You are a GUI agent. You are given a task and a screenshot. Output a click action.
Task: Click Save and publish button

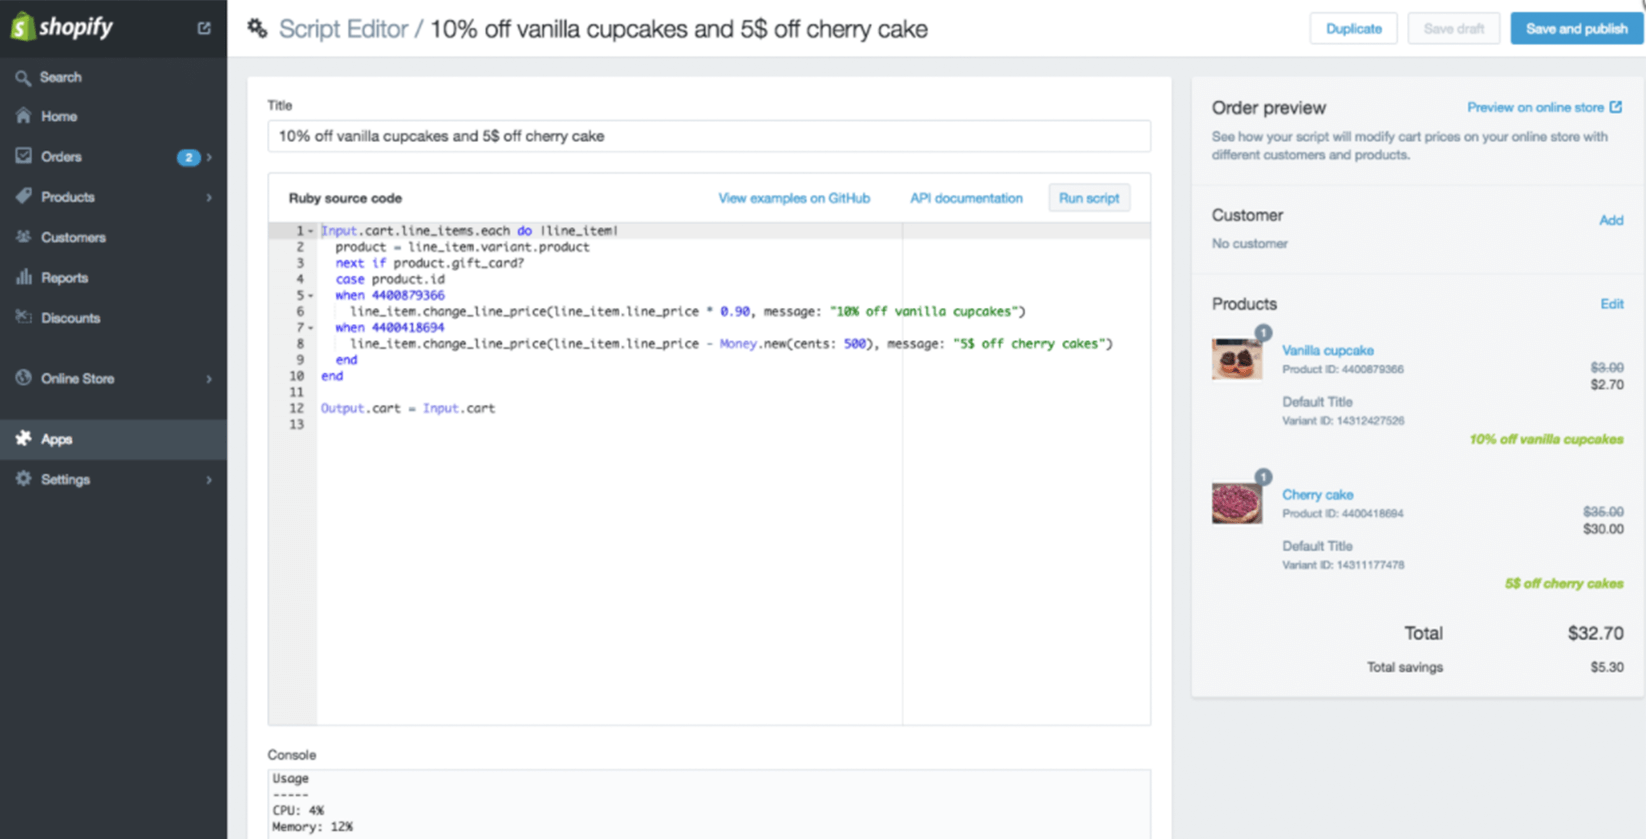tap(1576, 28)
